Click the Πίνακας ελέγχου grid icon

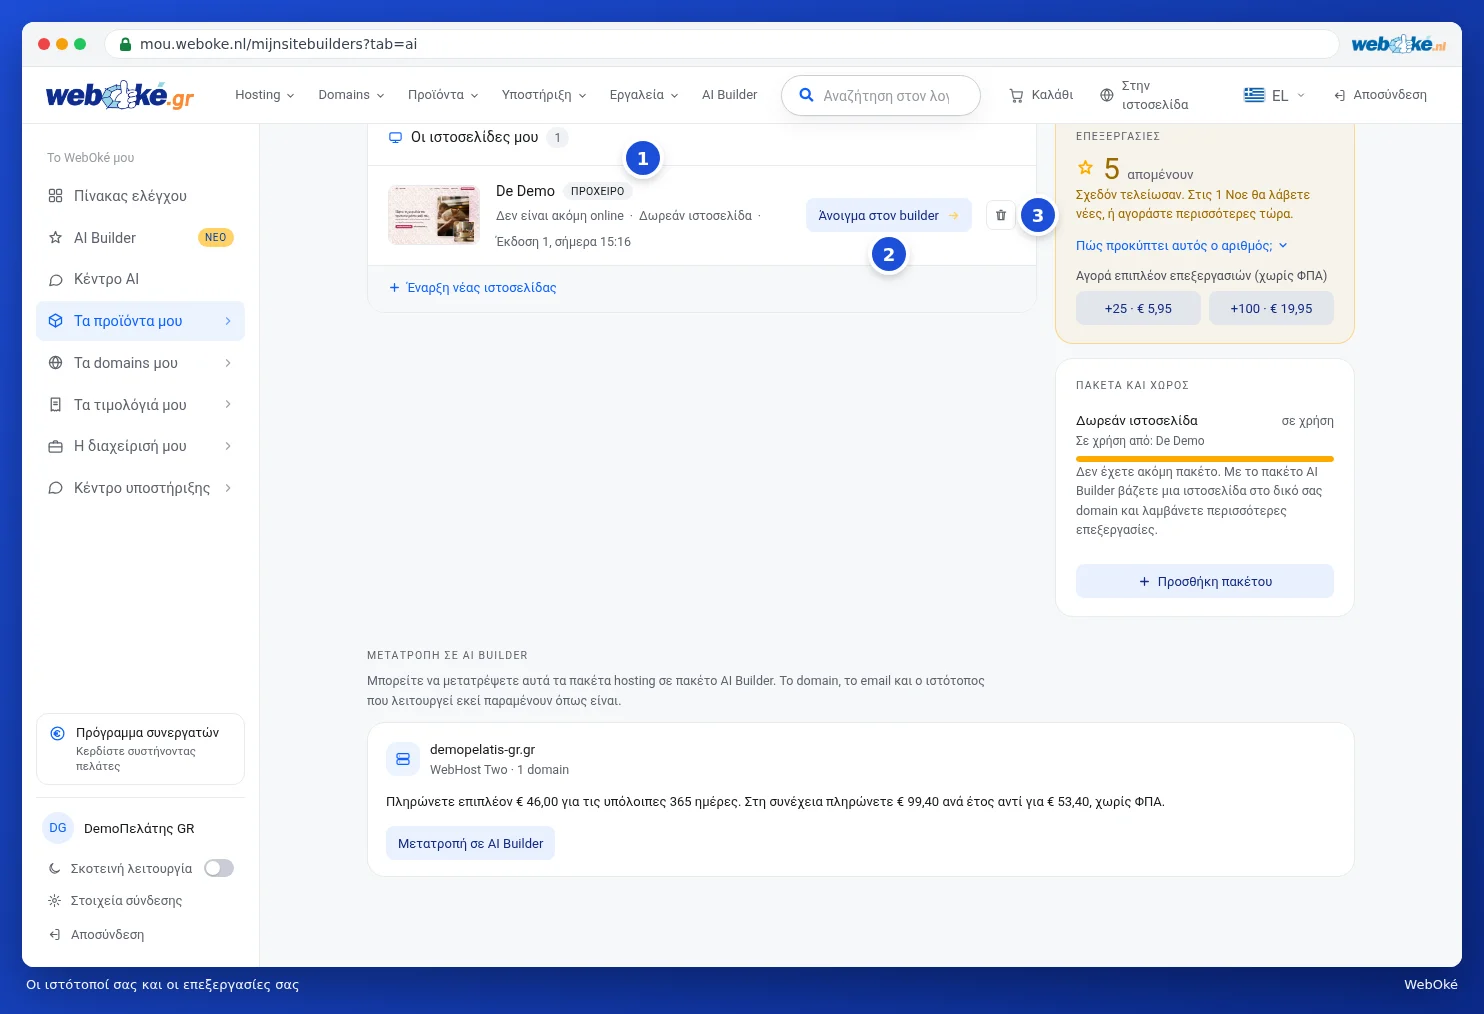point(56,196)
